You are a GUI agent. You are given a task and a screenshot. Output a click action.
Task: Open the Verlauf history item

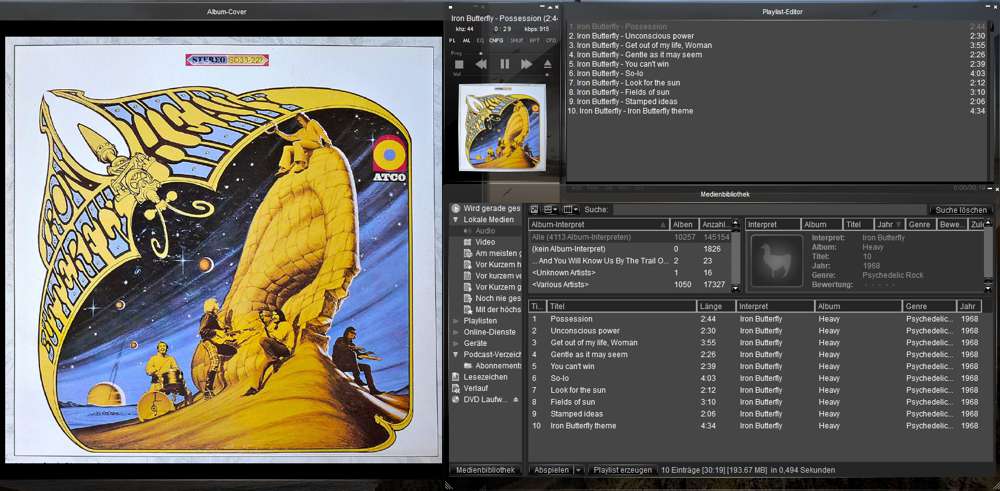click(474, 388)
